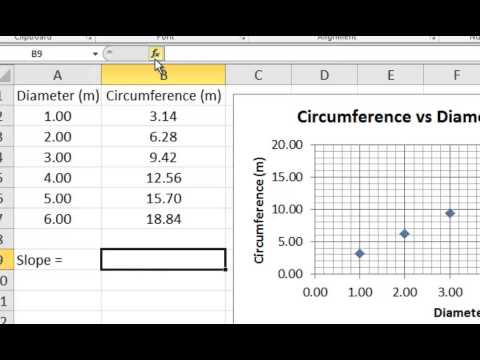Select cell with diameter 2.00

[x=58, y=137]
